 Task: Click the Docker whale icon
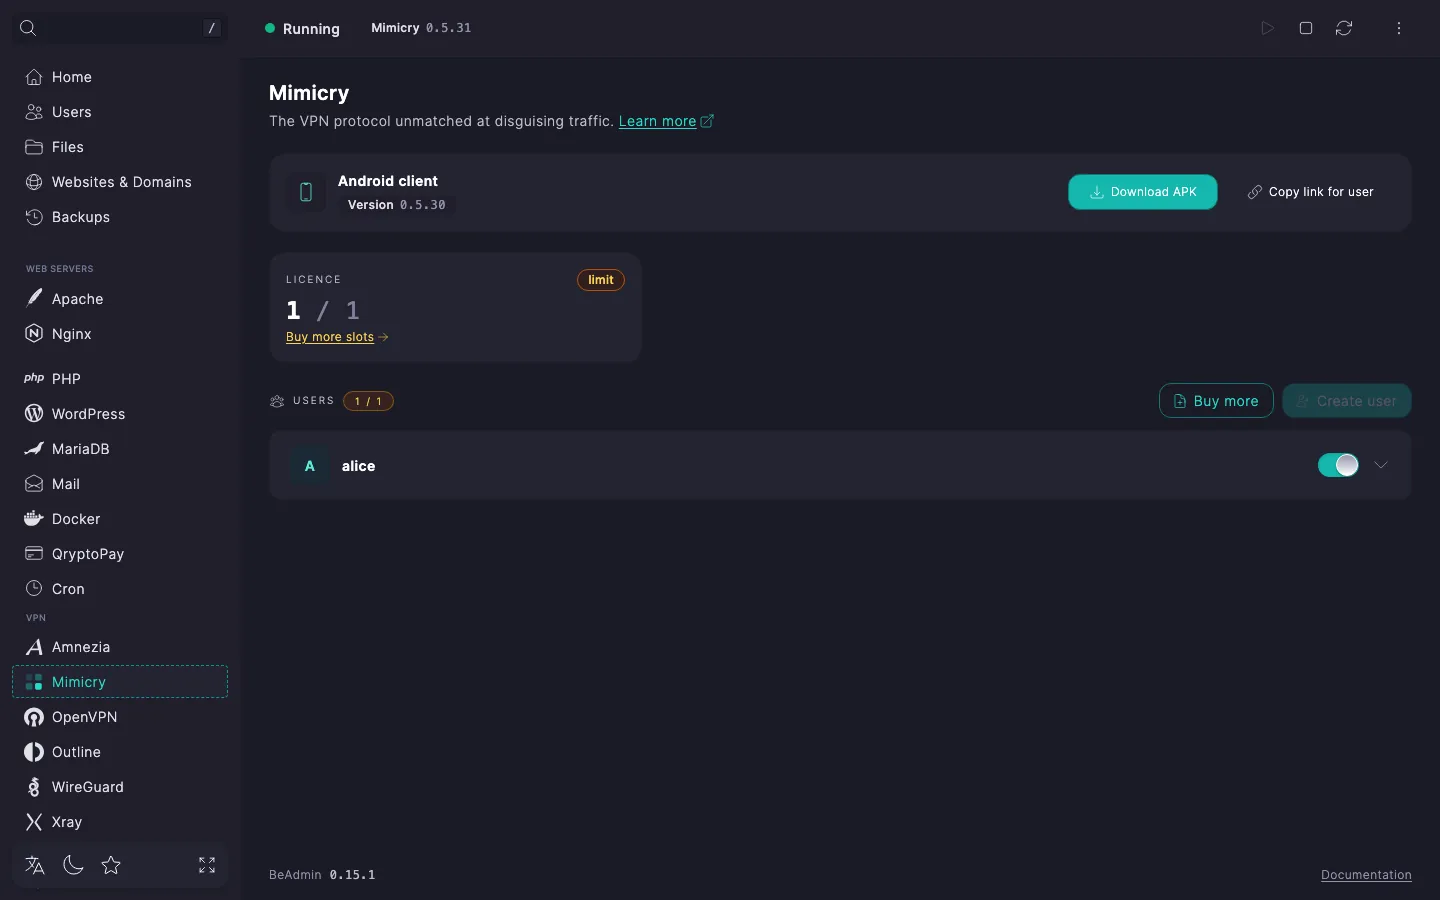click(34, 519)
